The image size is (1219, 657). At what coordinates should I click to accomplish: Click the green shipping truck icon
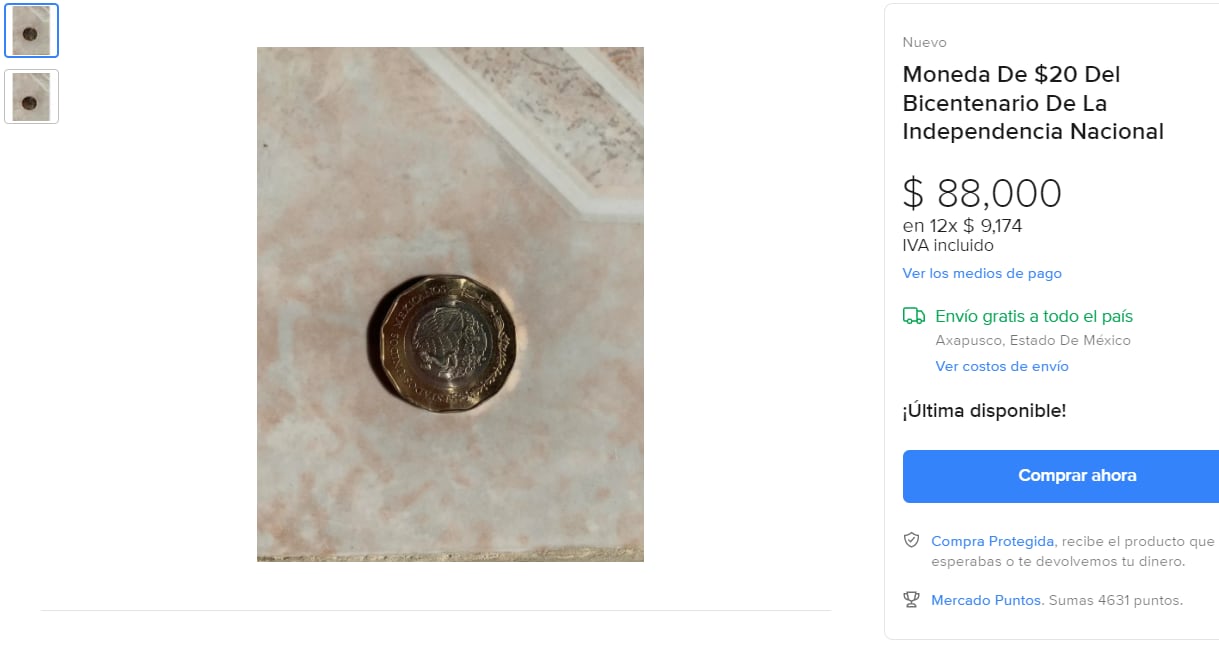(x=913, y=316)
